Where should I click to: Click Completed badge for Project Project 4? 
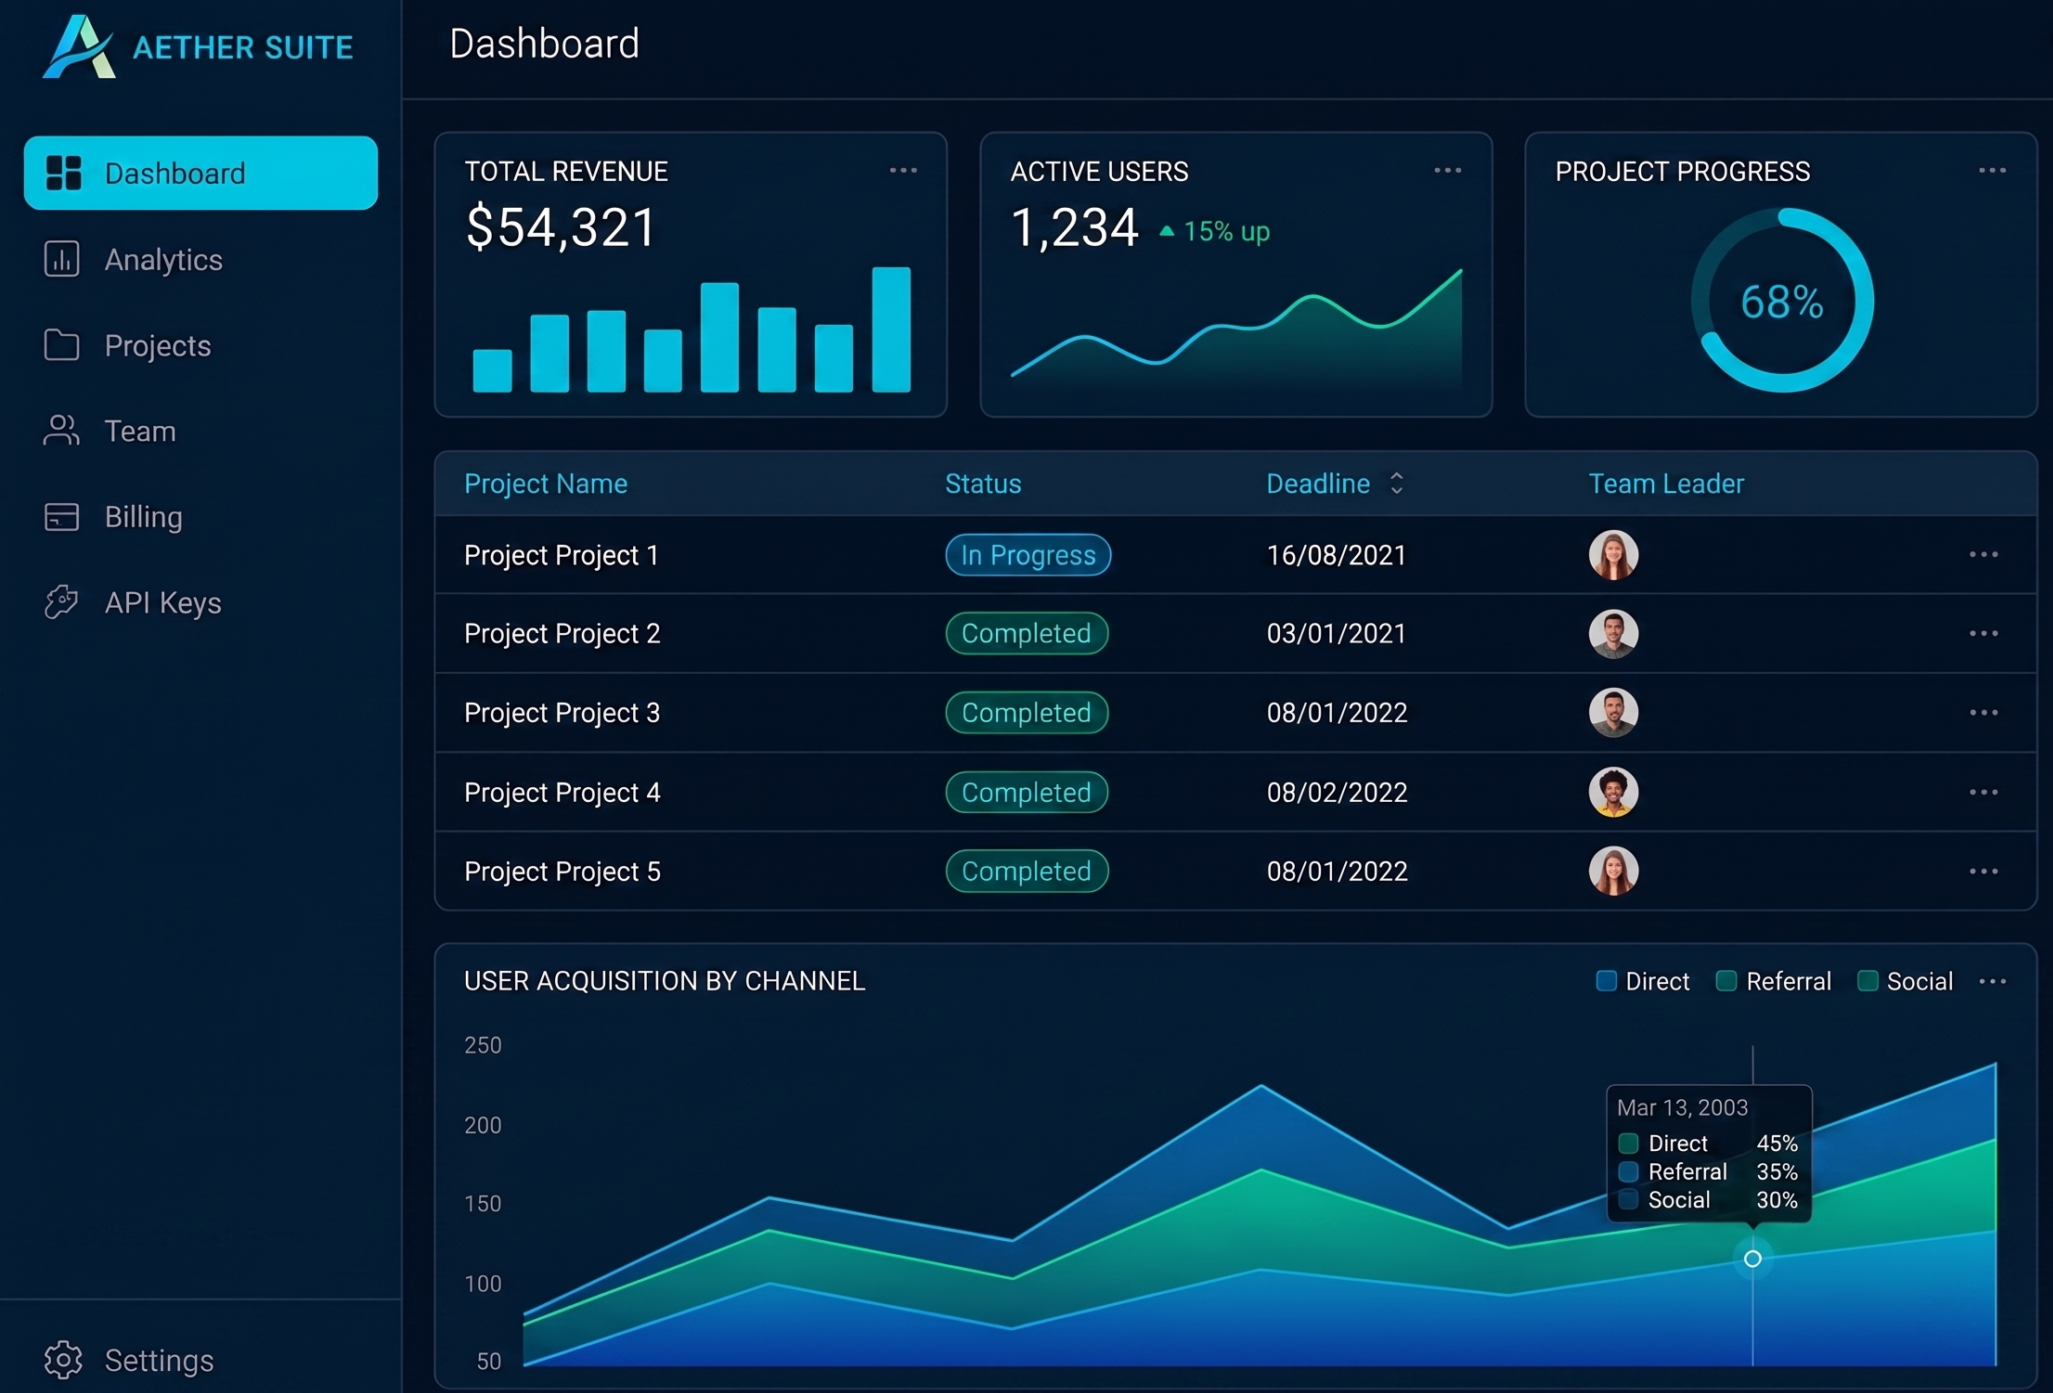coord(1027,792)
